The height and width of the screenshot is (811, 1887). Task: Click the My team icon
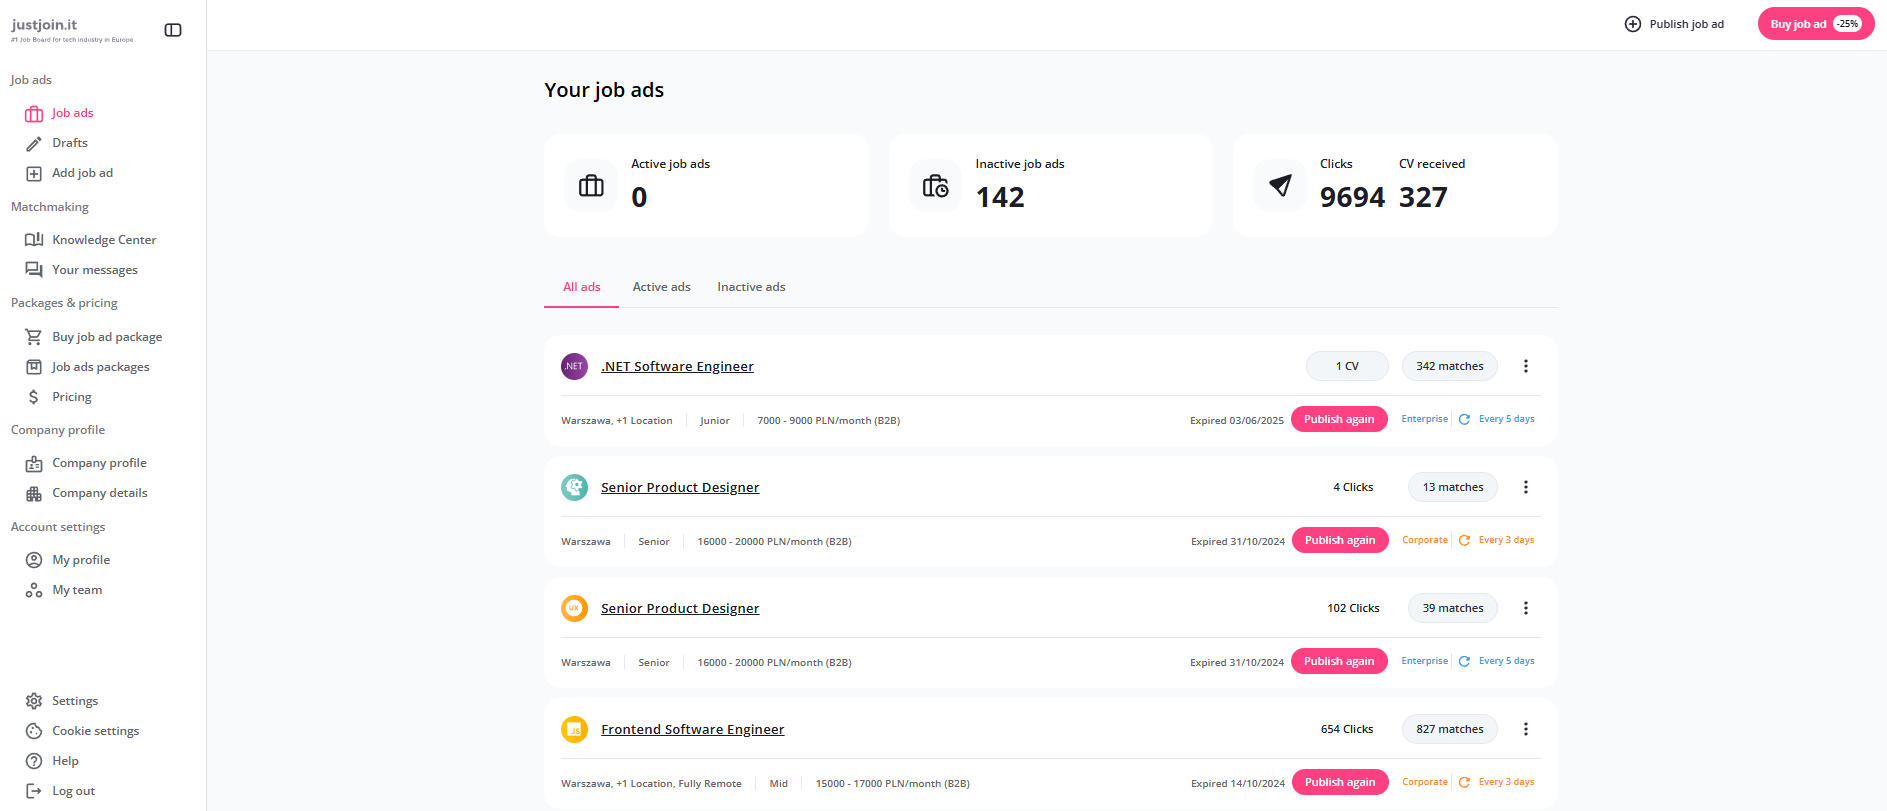click(x=34, y=590)
